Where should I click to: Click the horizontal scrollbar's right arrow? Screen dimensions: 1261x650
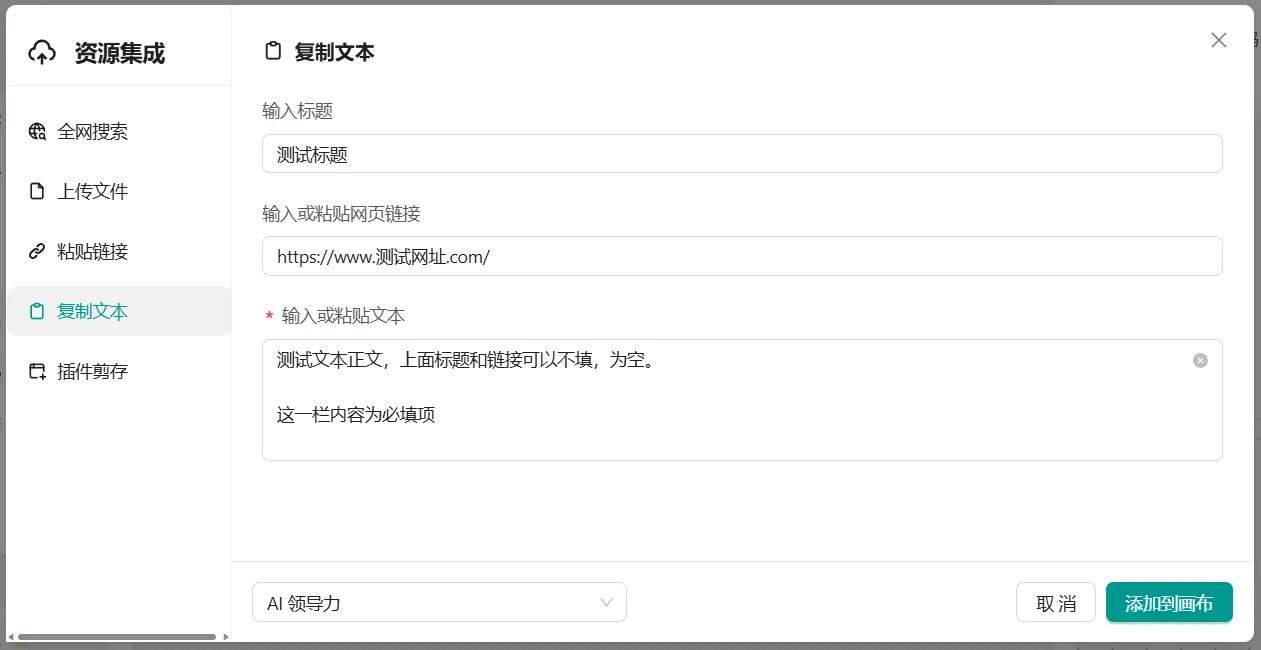[226, 637]
